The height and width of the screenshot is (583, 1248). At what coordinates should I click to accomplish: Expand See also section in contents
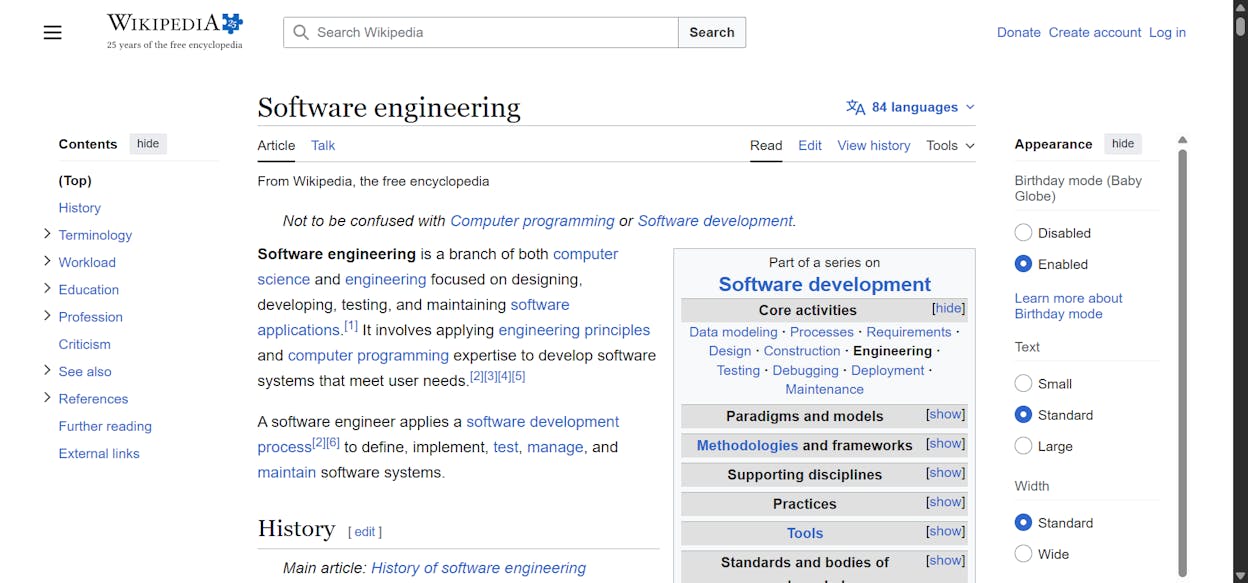[x=47, y=370]
